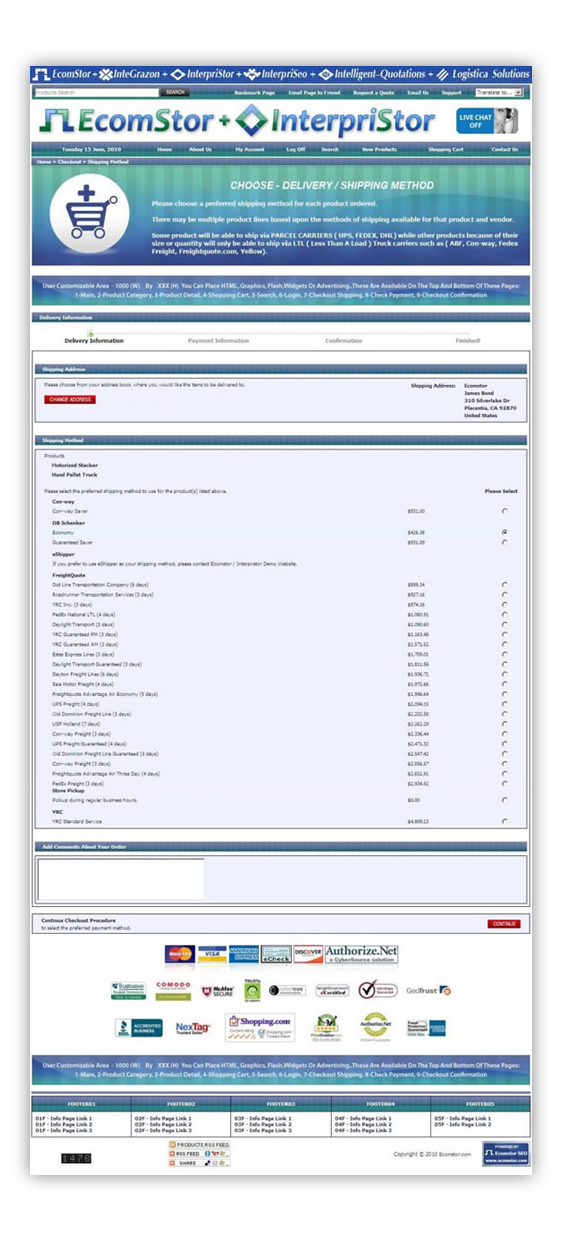Click the MasterCard payment logo

(x=180, y=954)
